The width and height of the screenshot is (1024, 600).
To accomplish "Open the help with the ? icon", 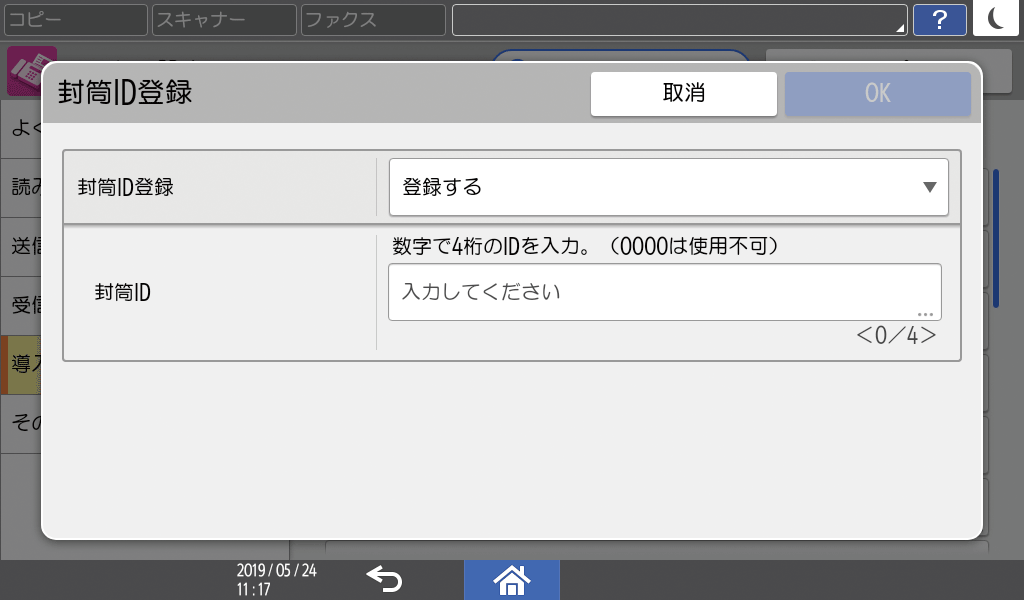I will point(940,20).
